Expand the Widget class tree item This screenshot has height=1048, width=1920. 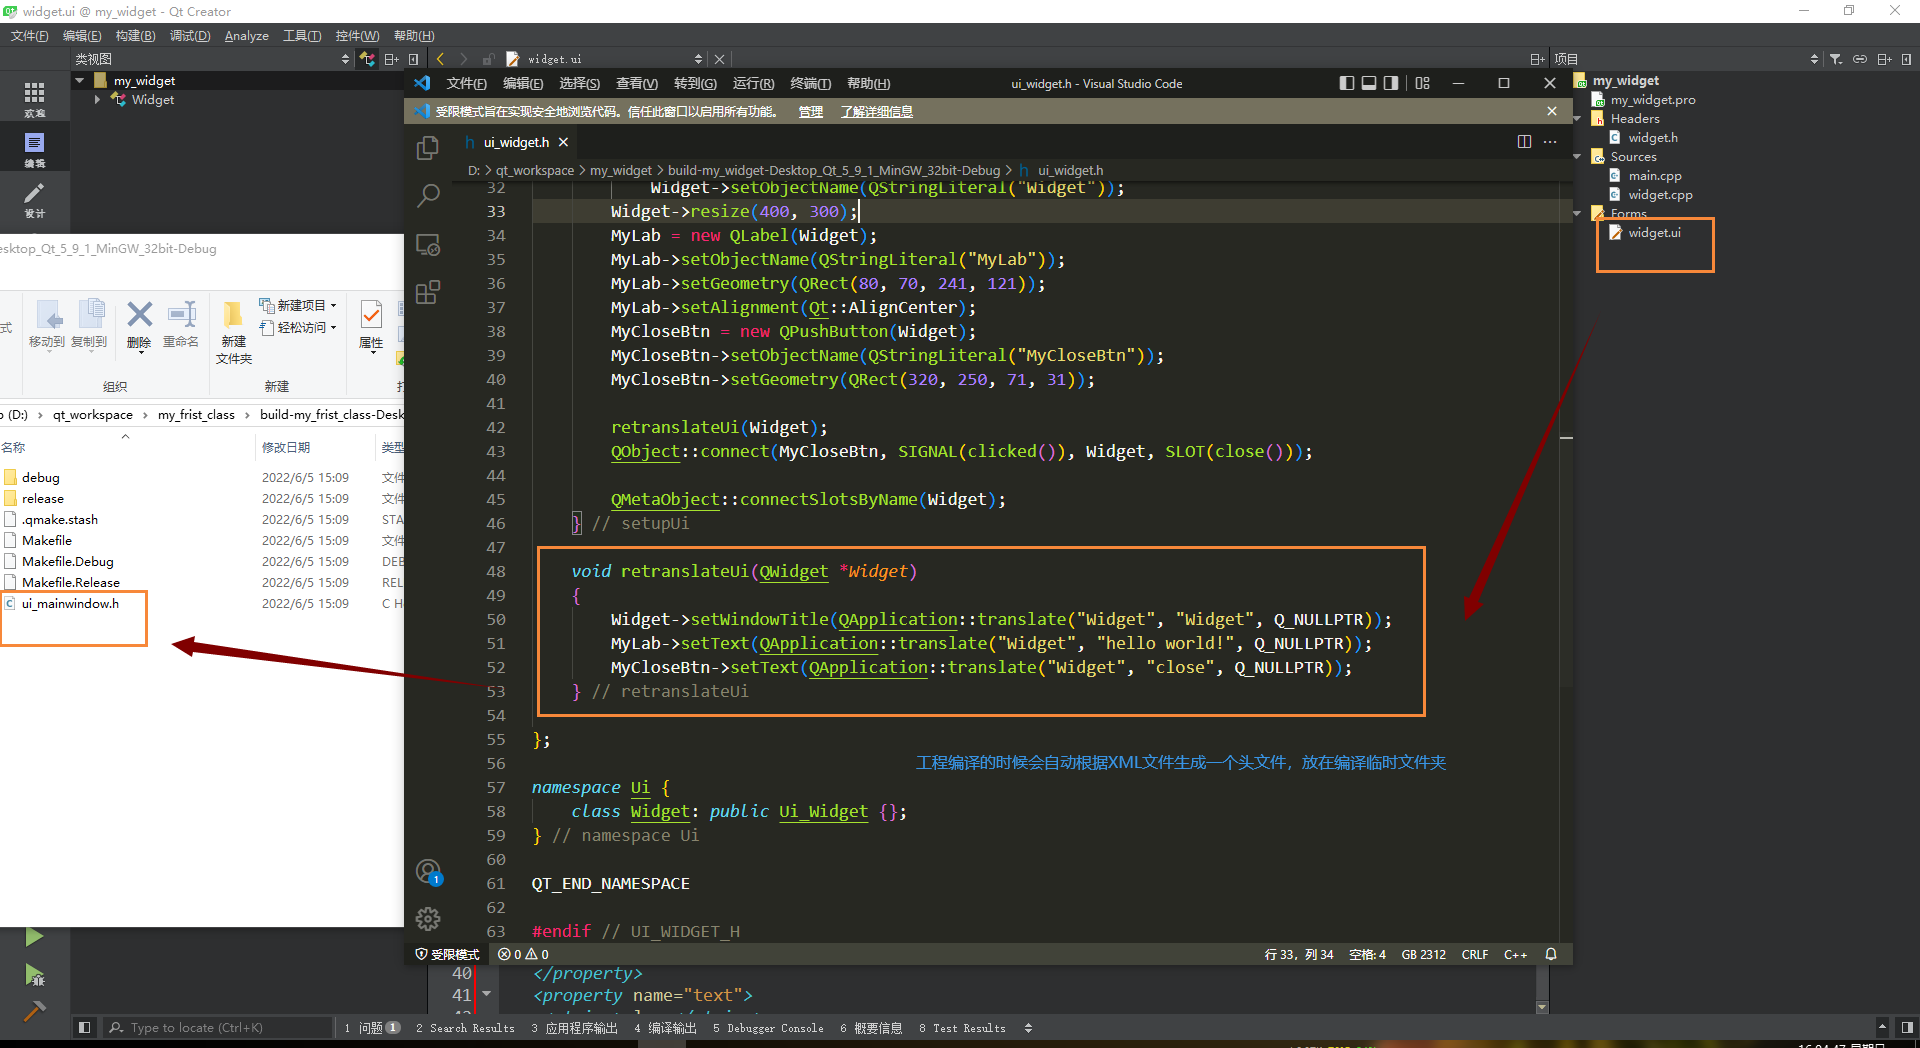click(x=97, y=100)
